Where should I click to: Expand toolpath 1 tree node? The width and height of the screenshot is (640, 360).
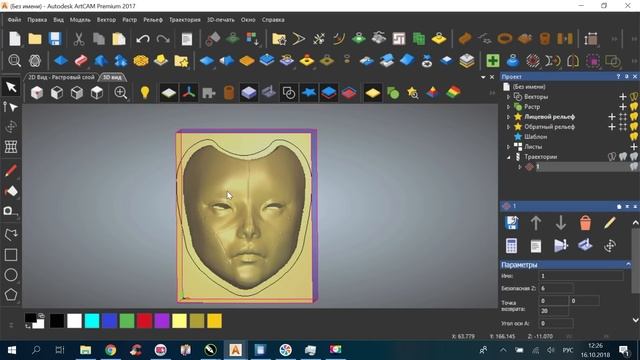[x=520, y=167]
